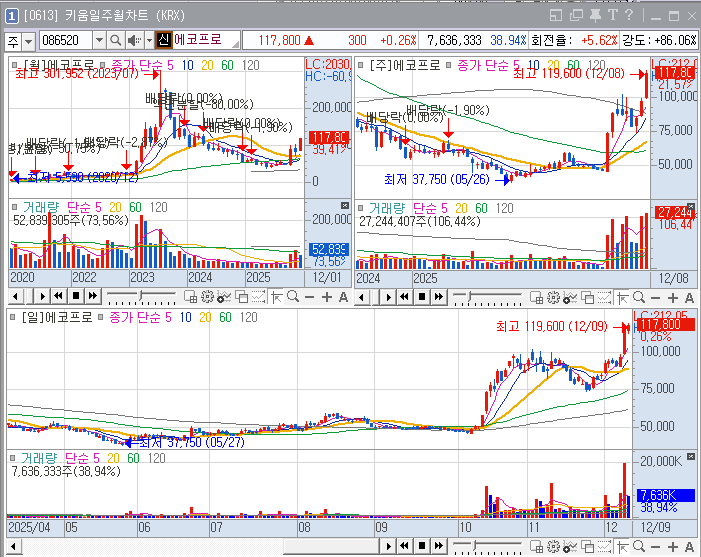
Task: Daily chart: click minus zoom-out icon
Action: click(x=655, y=546)
